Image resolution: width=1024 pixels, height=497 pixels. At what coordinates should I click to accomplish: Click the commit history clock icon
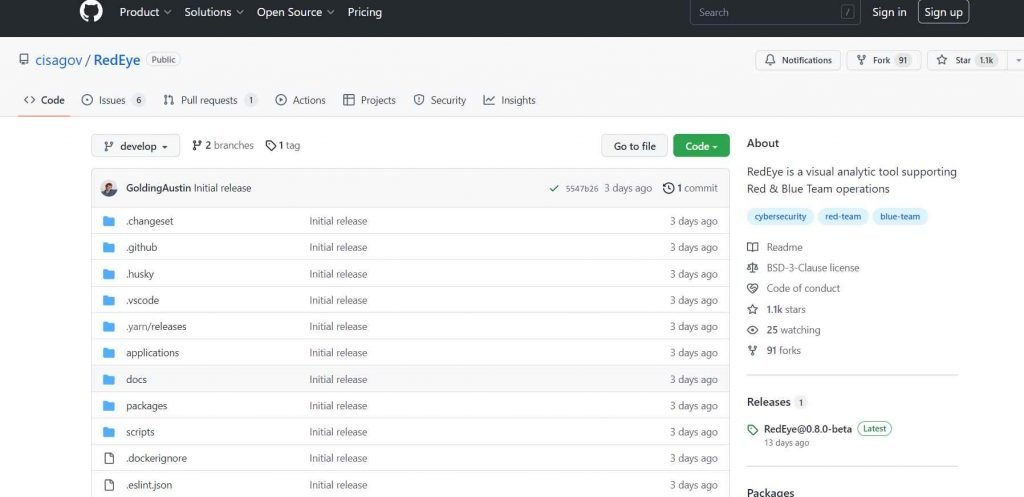pos(668,188)
